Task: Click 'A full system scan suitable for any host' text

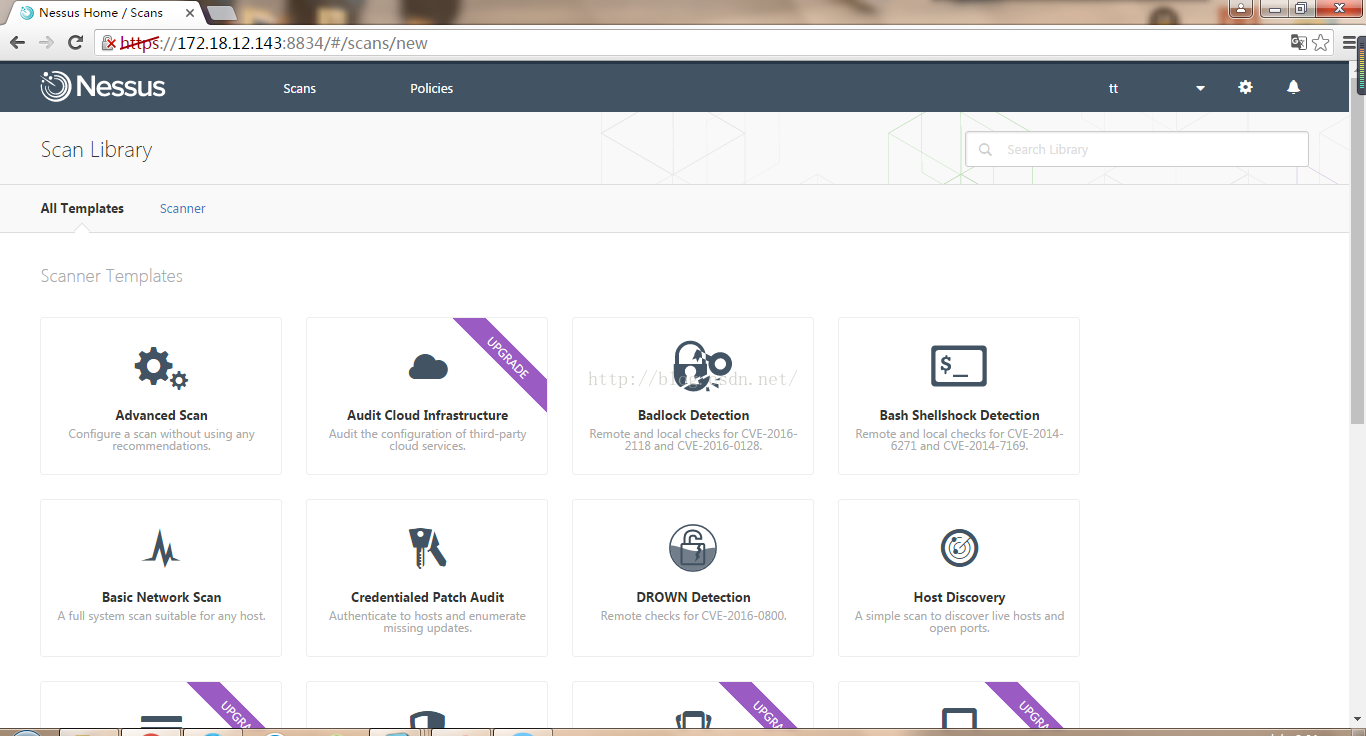Action: [x=161, y=616]
